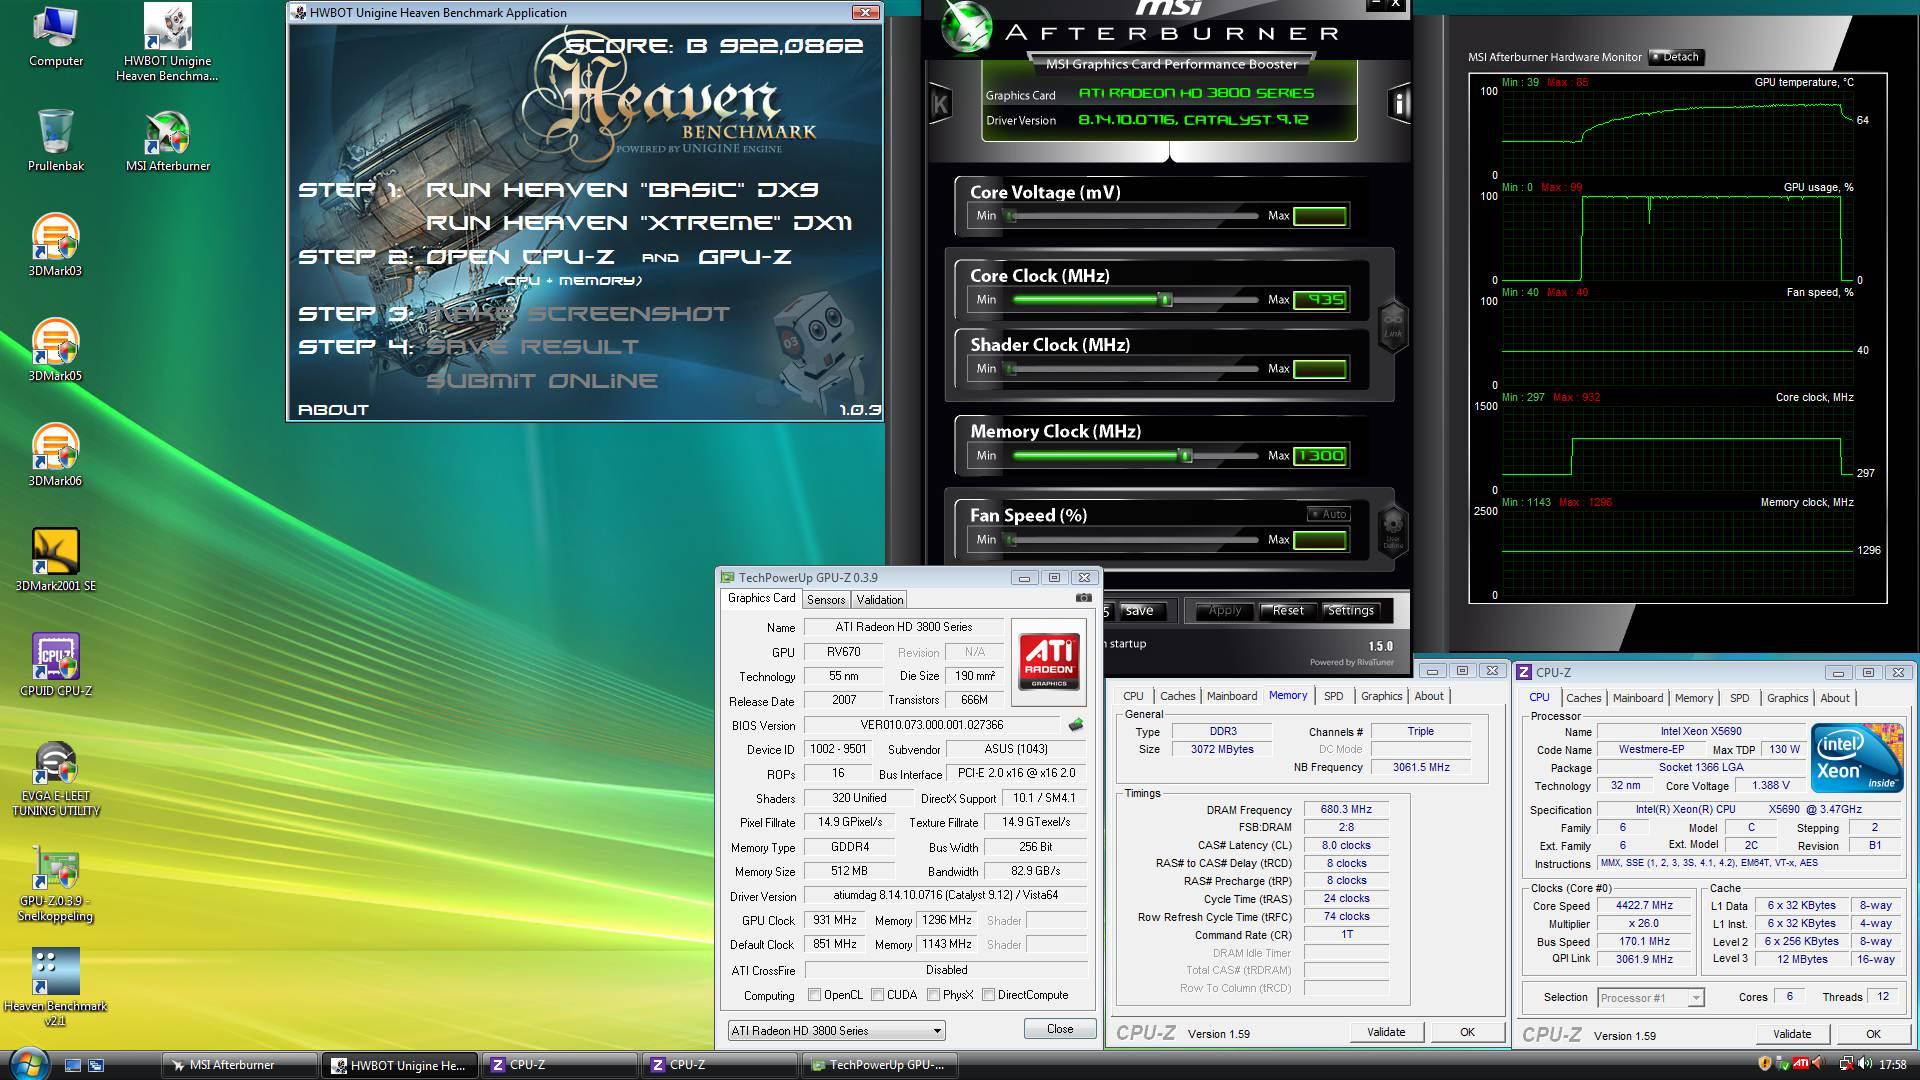1920x1080 pixels.
Task: Open Mainboard tab in CPU-Z memory window
Action: click(x=1231, y=696)
